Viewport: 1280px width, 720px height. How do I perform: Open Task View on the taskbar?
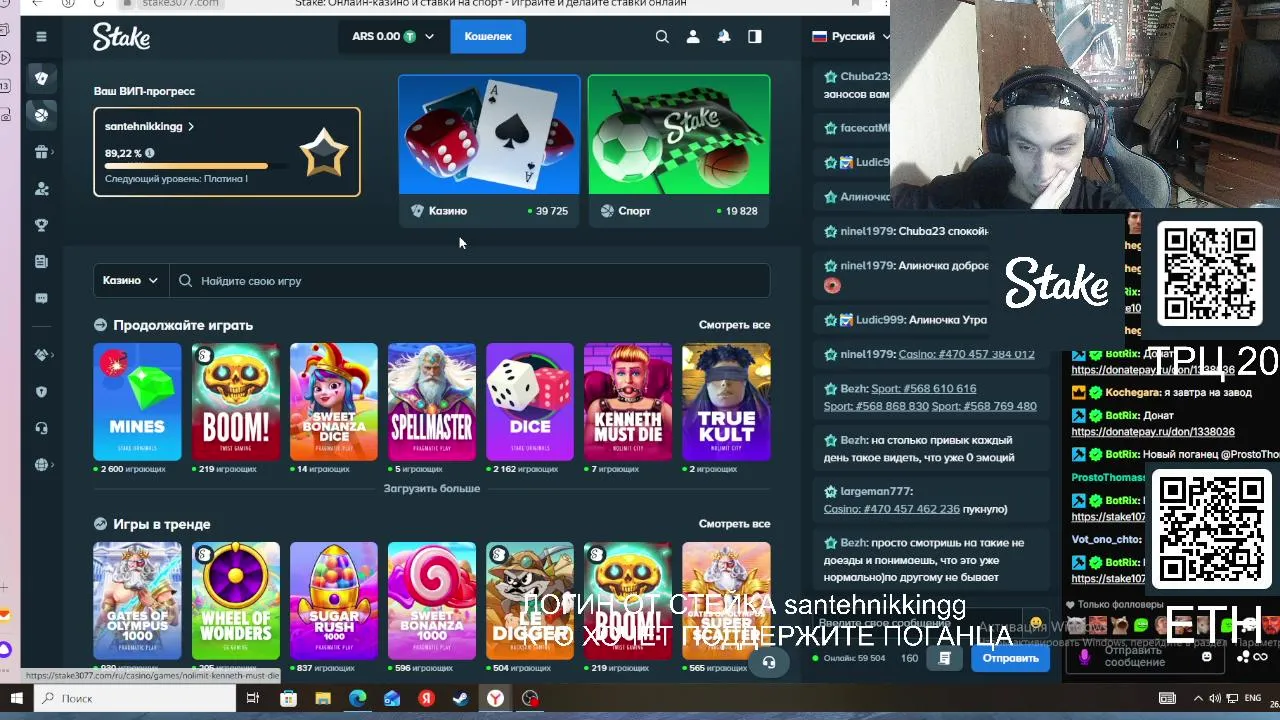[253, 699]
